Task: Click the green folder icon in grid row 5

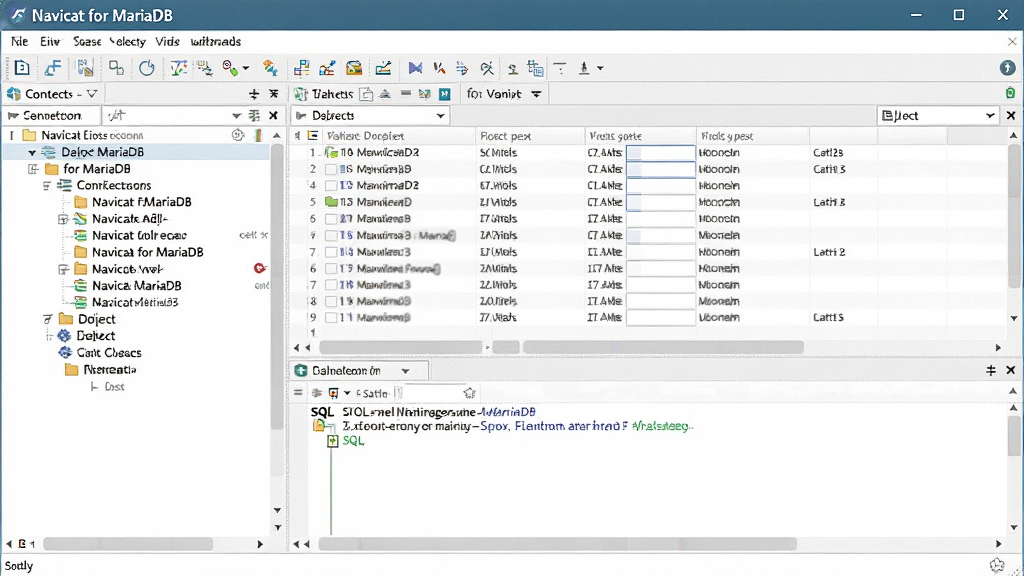Action: [331, 202]
